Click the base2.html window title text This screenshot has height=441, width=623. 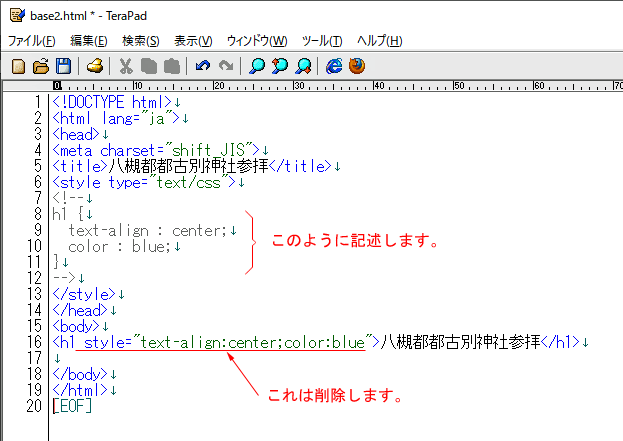[x=88, y=16]
